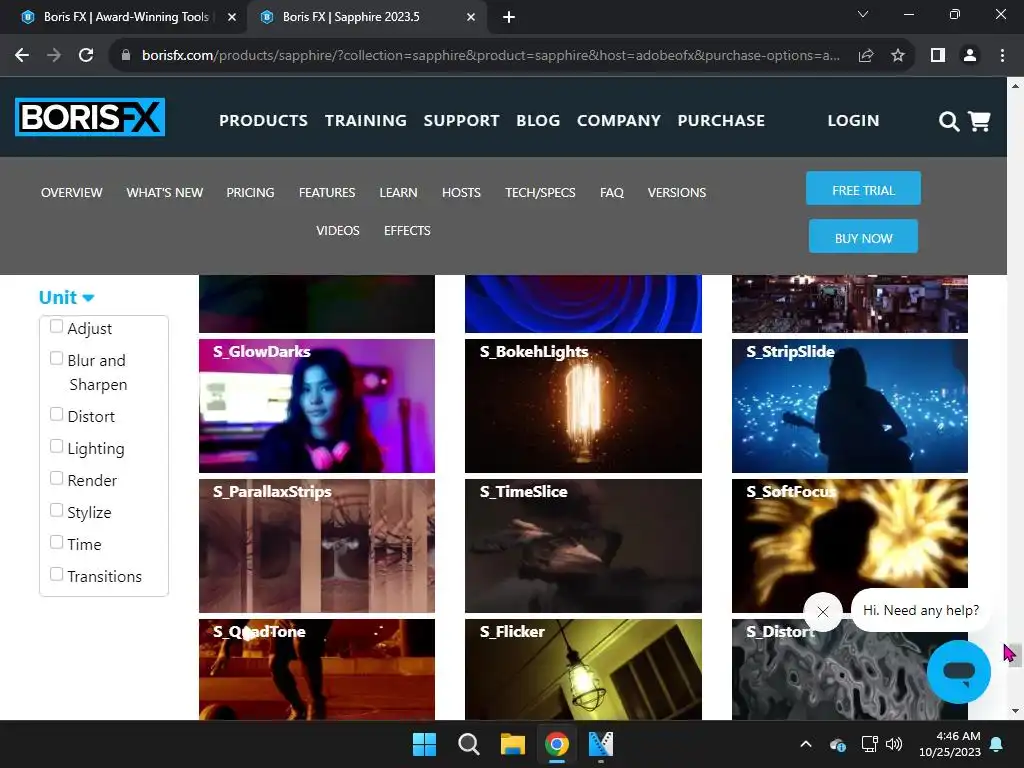Open the OVERVIEW section link
The height and width of the screenshot is (768, 1024).
click(x=71, y=193)
